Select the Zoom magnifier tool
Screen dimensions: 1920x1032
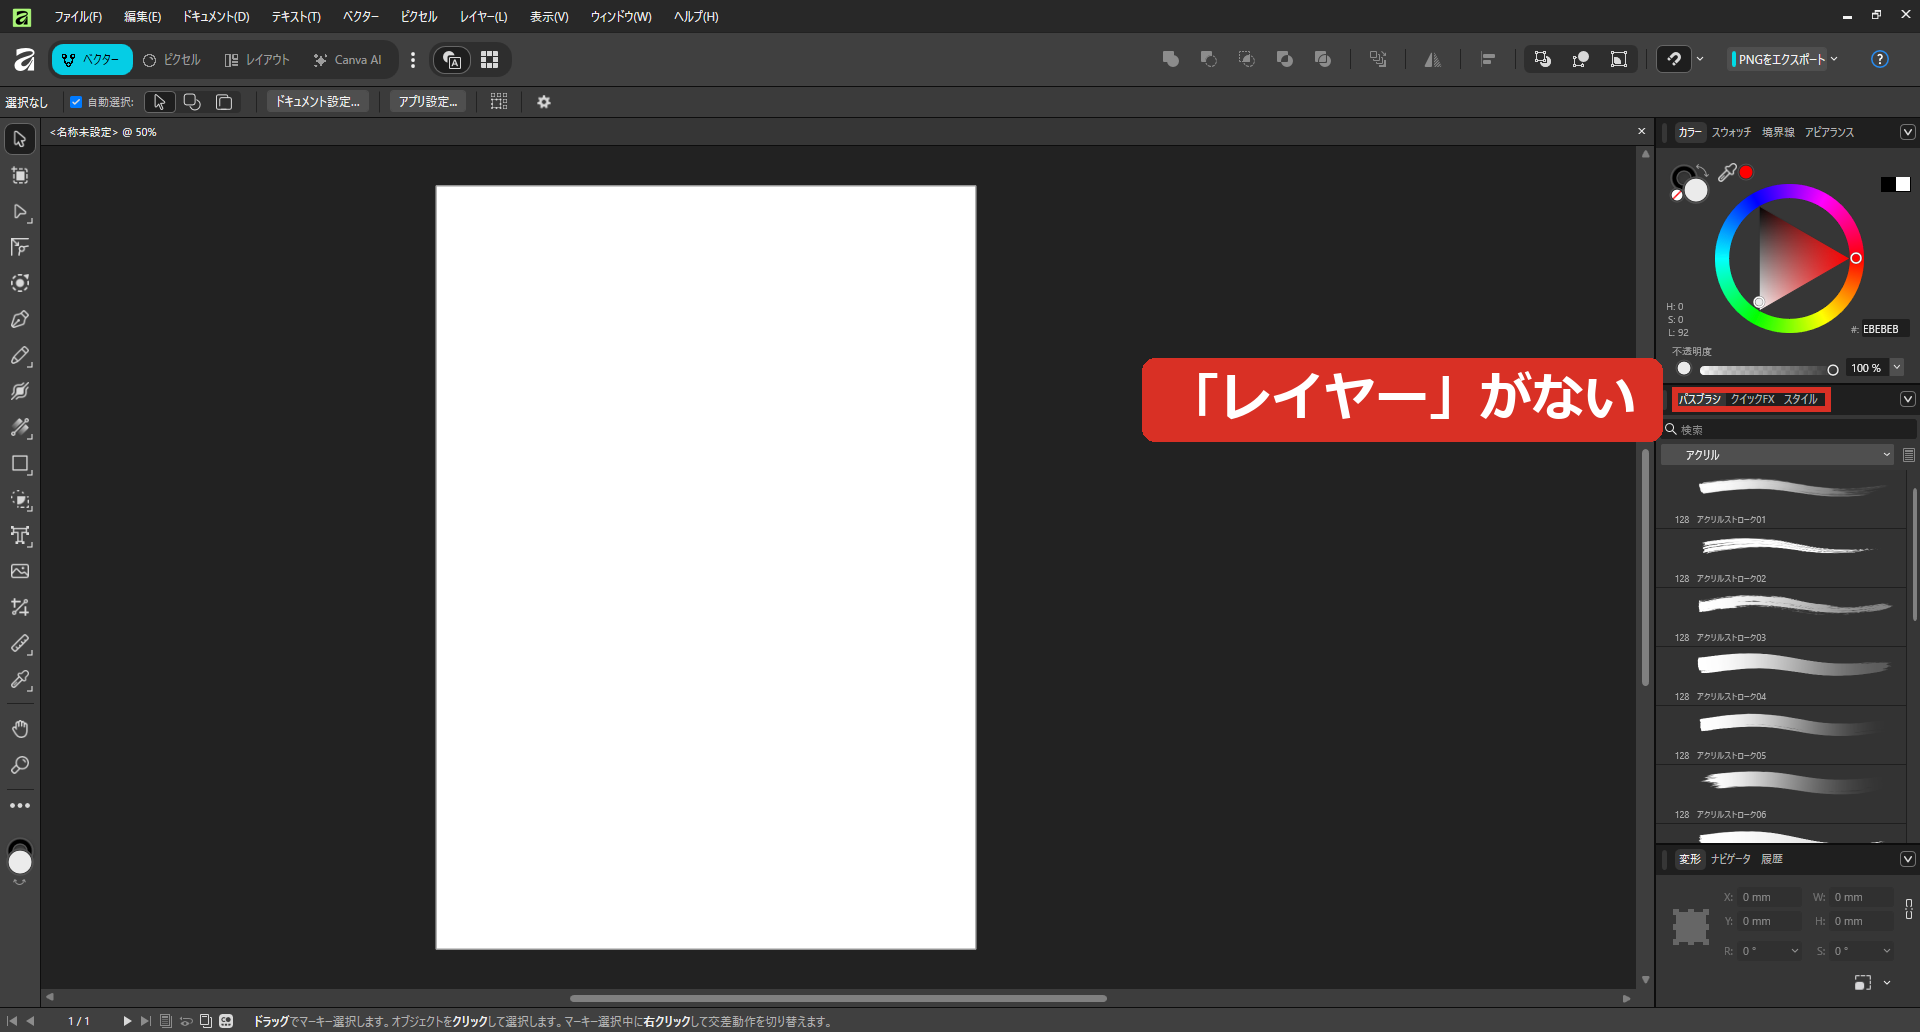coord(20,766)
